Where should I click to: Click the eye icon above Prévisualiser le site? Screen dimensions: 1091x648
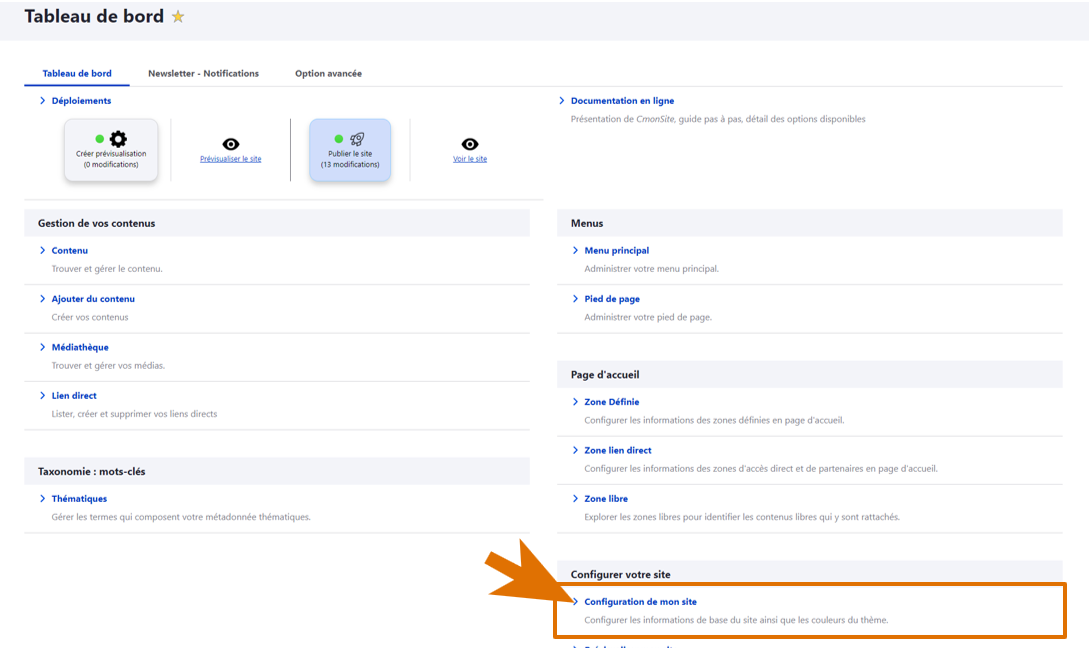click(x=231, y=144)
